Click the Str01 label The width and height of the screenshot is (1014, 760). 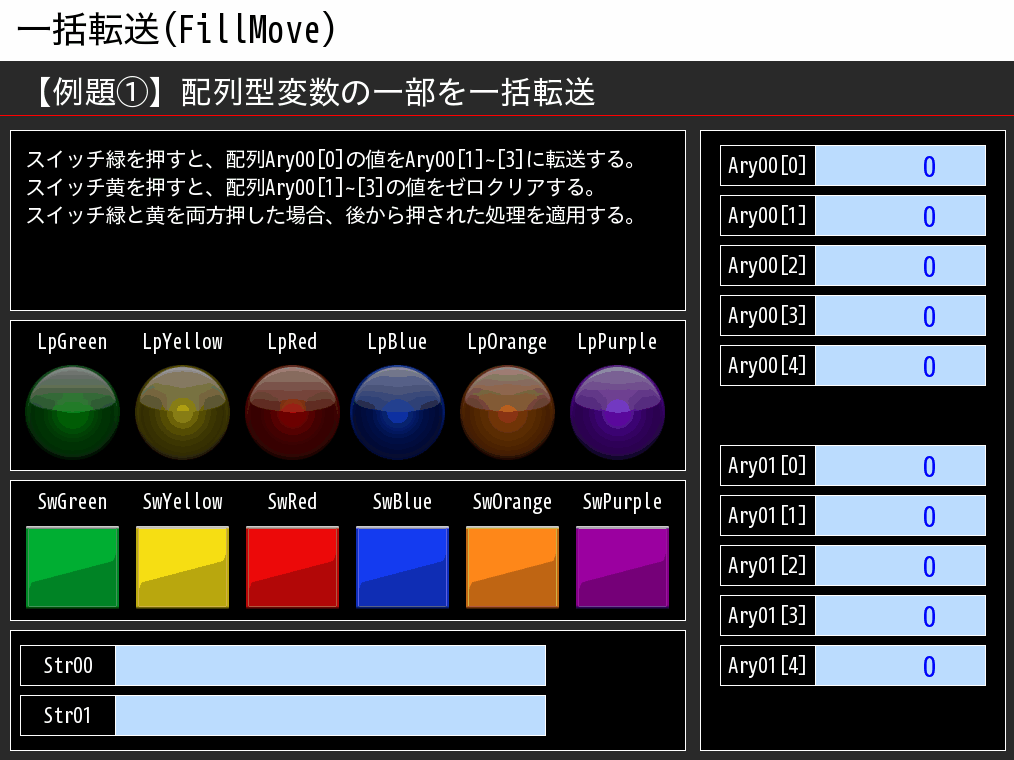click(68, 715)
